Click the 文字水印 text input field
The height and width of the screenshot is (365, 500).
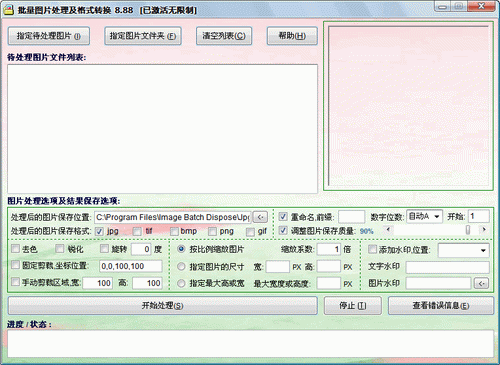tap(448, 267)
